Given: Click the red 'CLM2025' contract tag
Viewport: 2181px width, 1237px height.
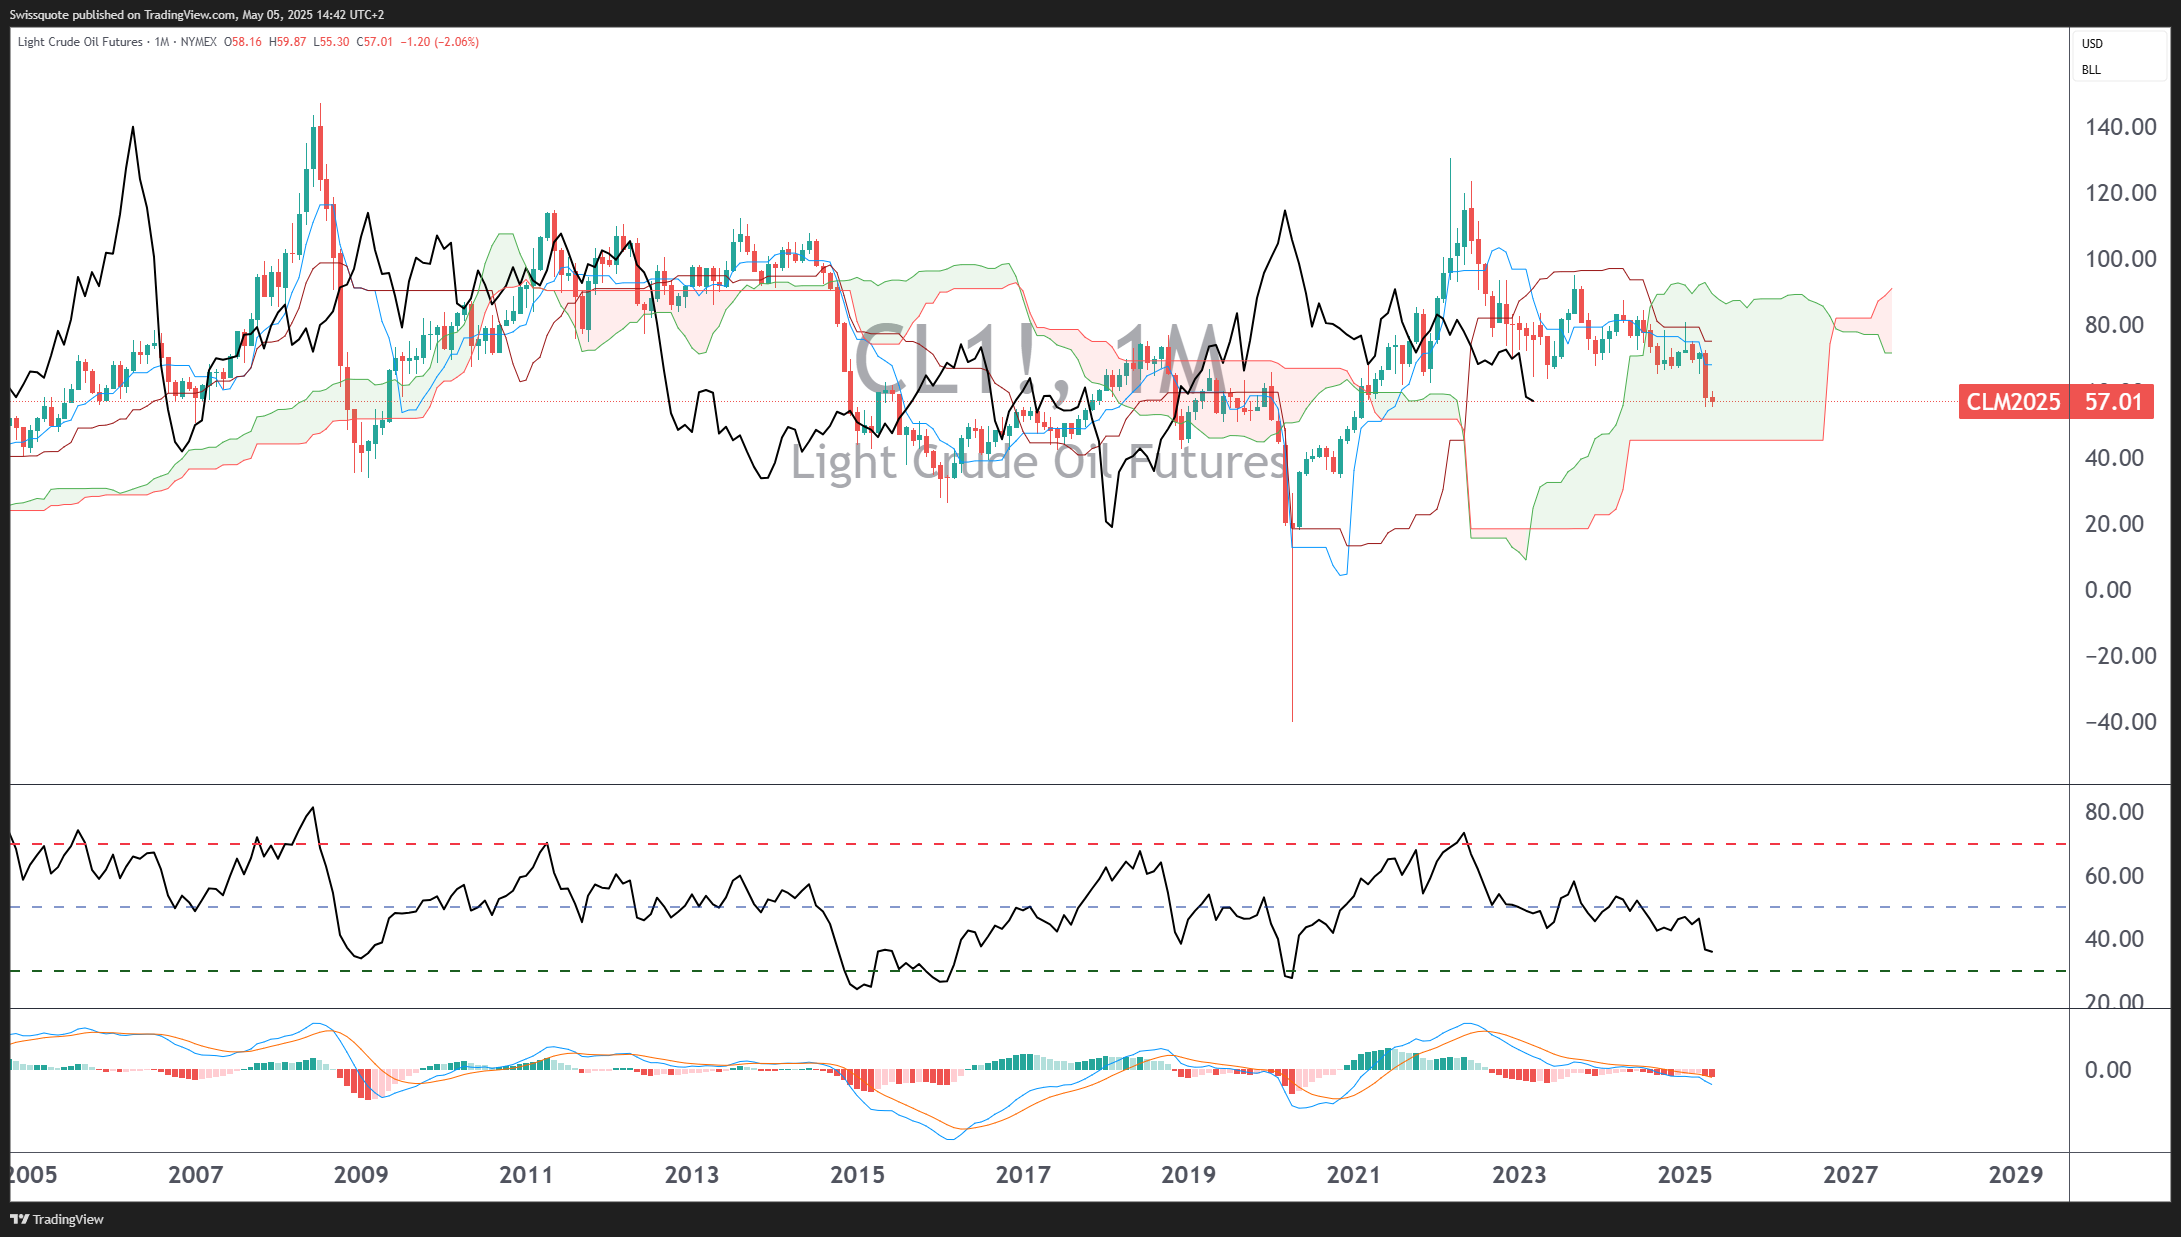Looking at the screenshot, I should (2013, 402).
